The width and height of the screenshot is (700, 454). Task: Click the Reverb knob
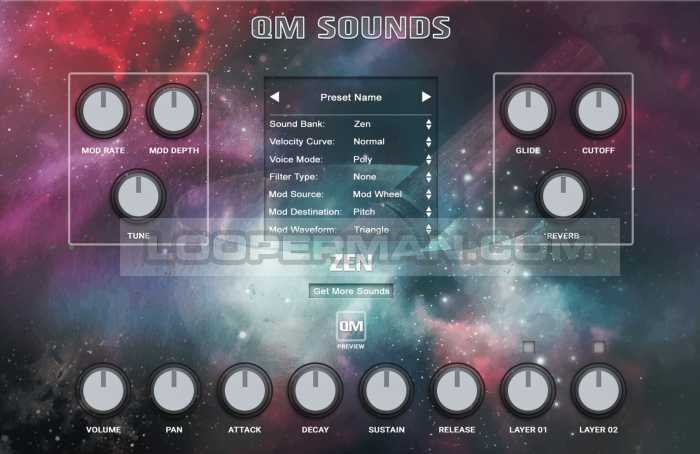(562, 195)
